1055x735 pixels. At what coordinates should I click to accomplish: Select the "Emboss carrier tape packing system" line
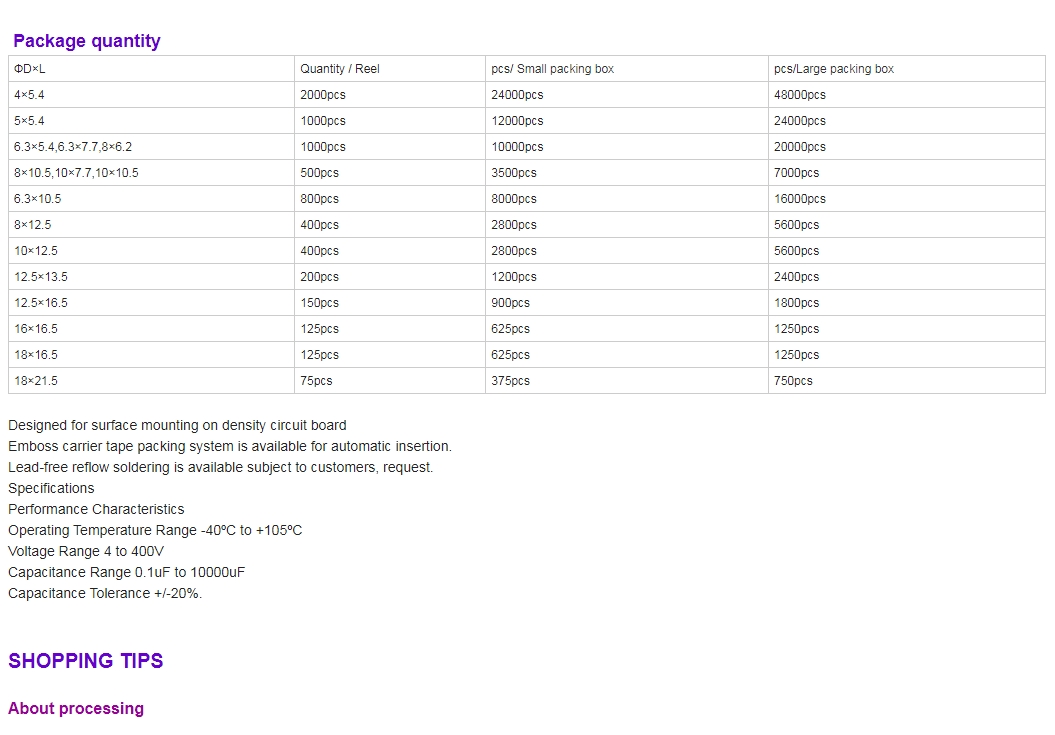coord(230,446)
